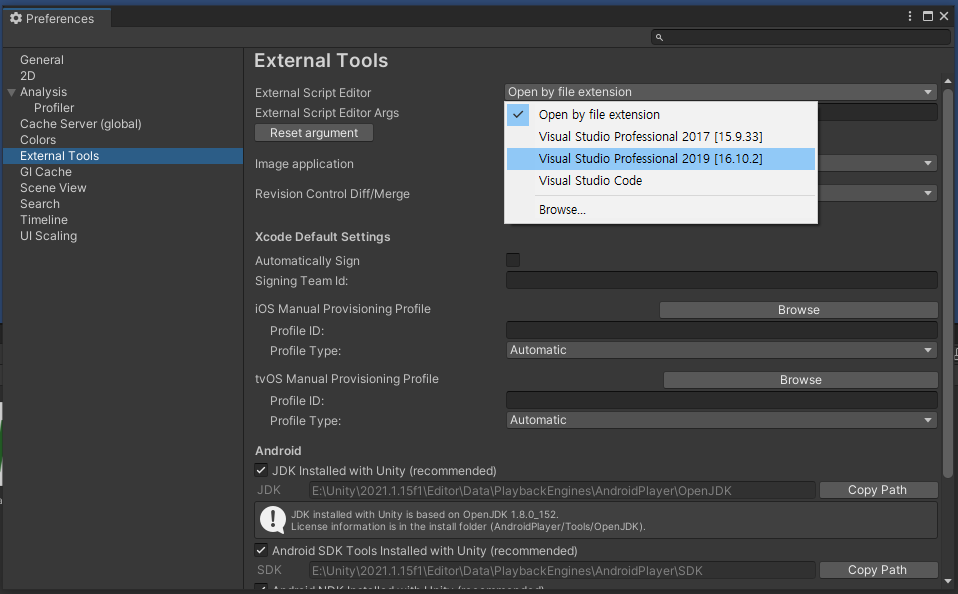Uncheck JDK Installed with Unity
The height and width of the screenshot is (594, 958).
261,470
